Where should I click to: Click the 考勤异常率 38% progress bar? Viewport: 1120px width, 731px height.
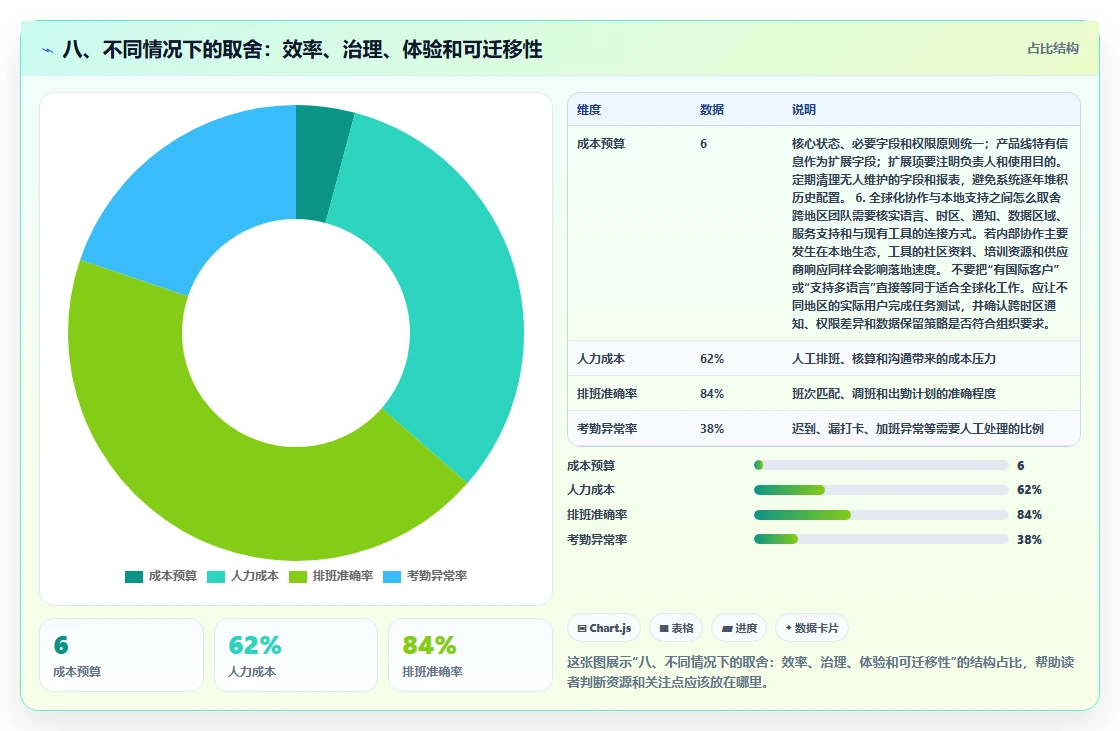click(881, 539)
